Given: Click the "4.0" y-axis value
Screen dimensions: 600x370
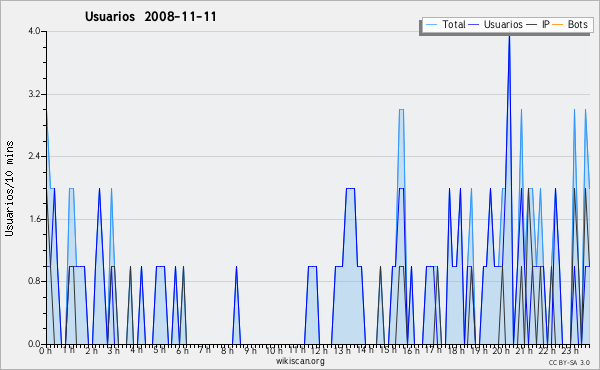Looking at the screenshot, I should click(x=34, y=31).
